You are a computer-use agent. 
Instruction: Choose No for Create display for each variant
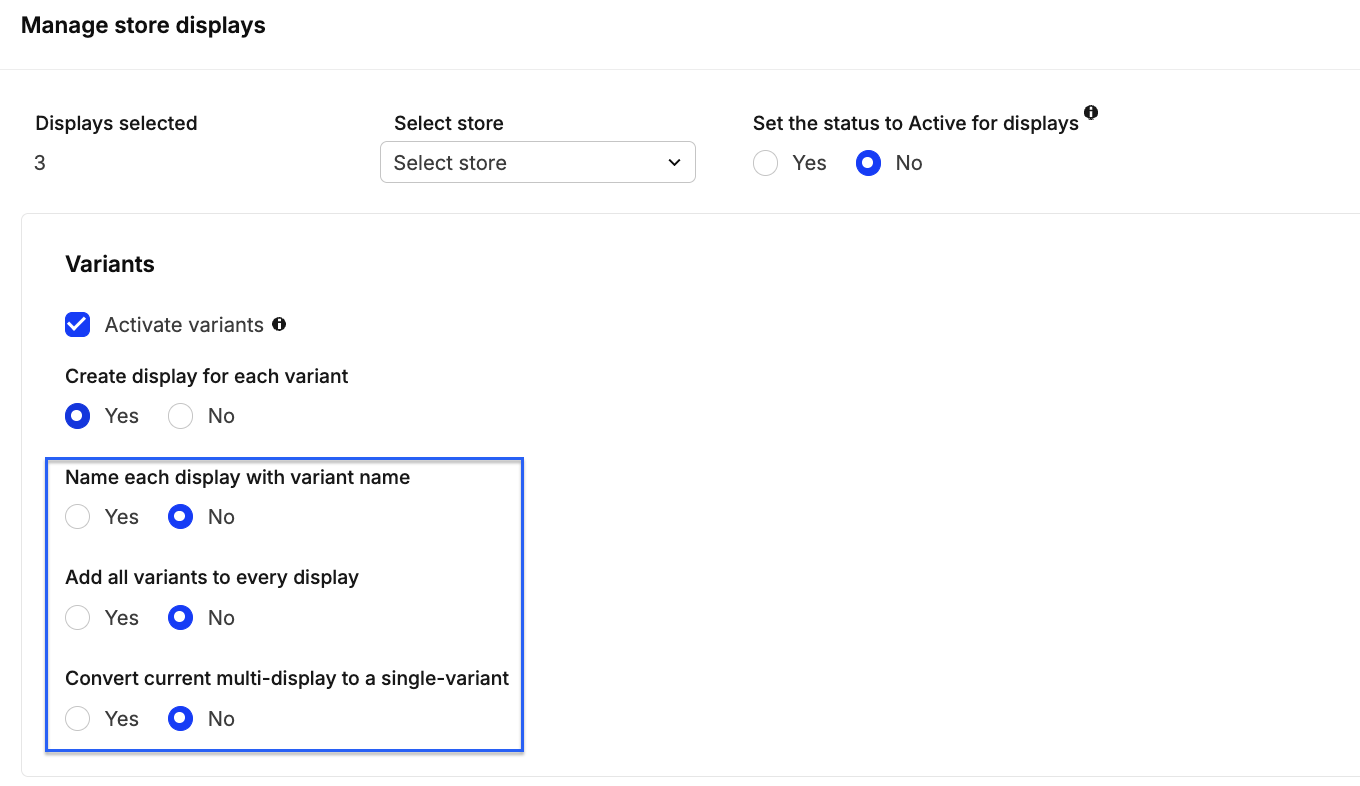pos(181,416)
